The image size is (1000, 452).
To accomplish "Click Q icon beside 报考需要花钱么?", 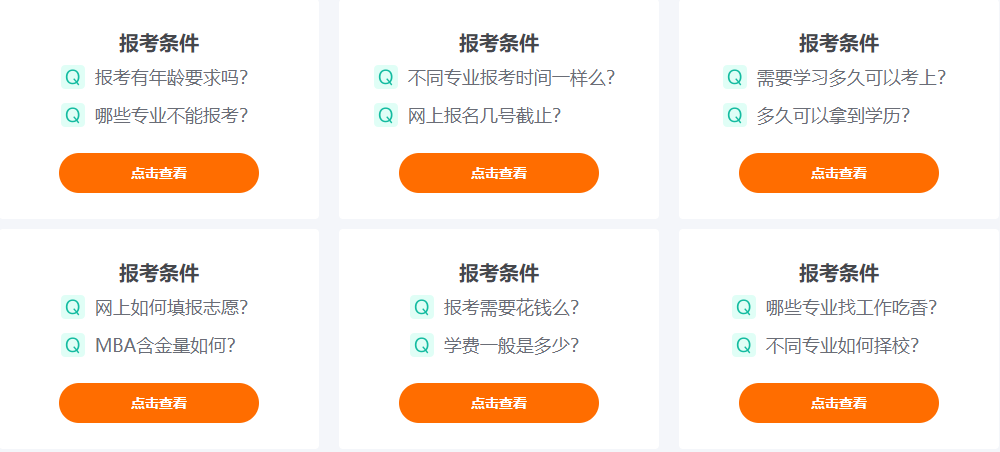I will (422, 308).
